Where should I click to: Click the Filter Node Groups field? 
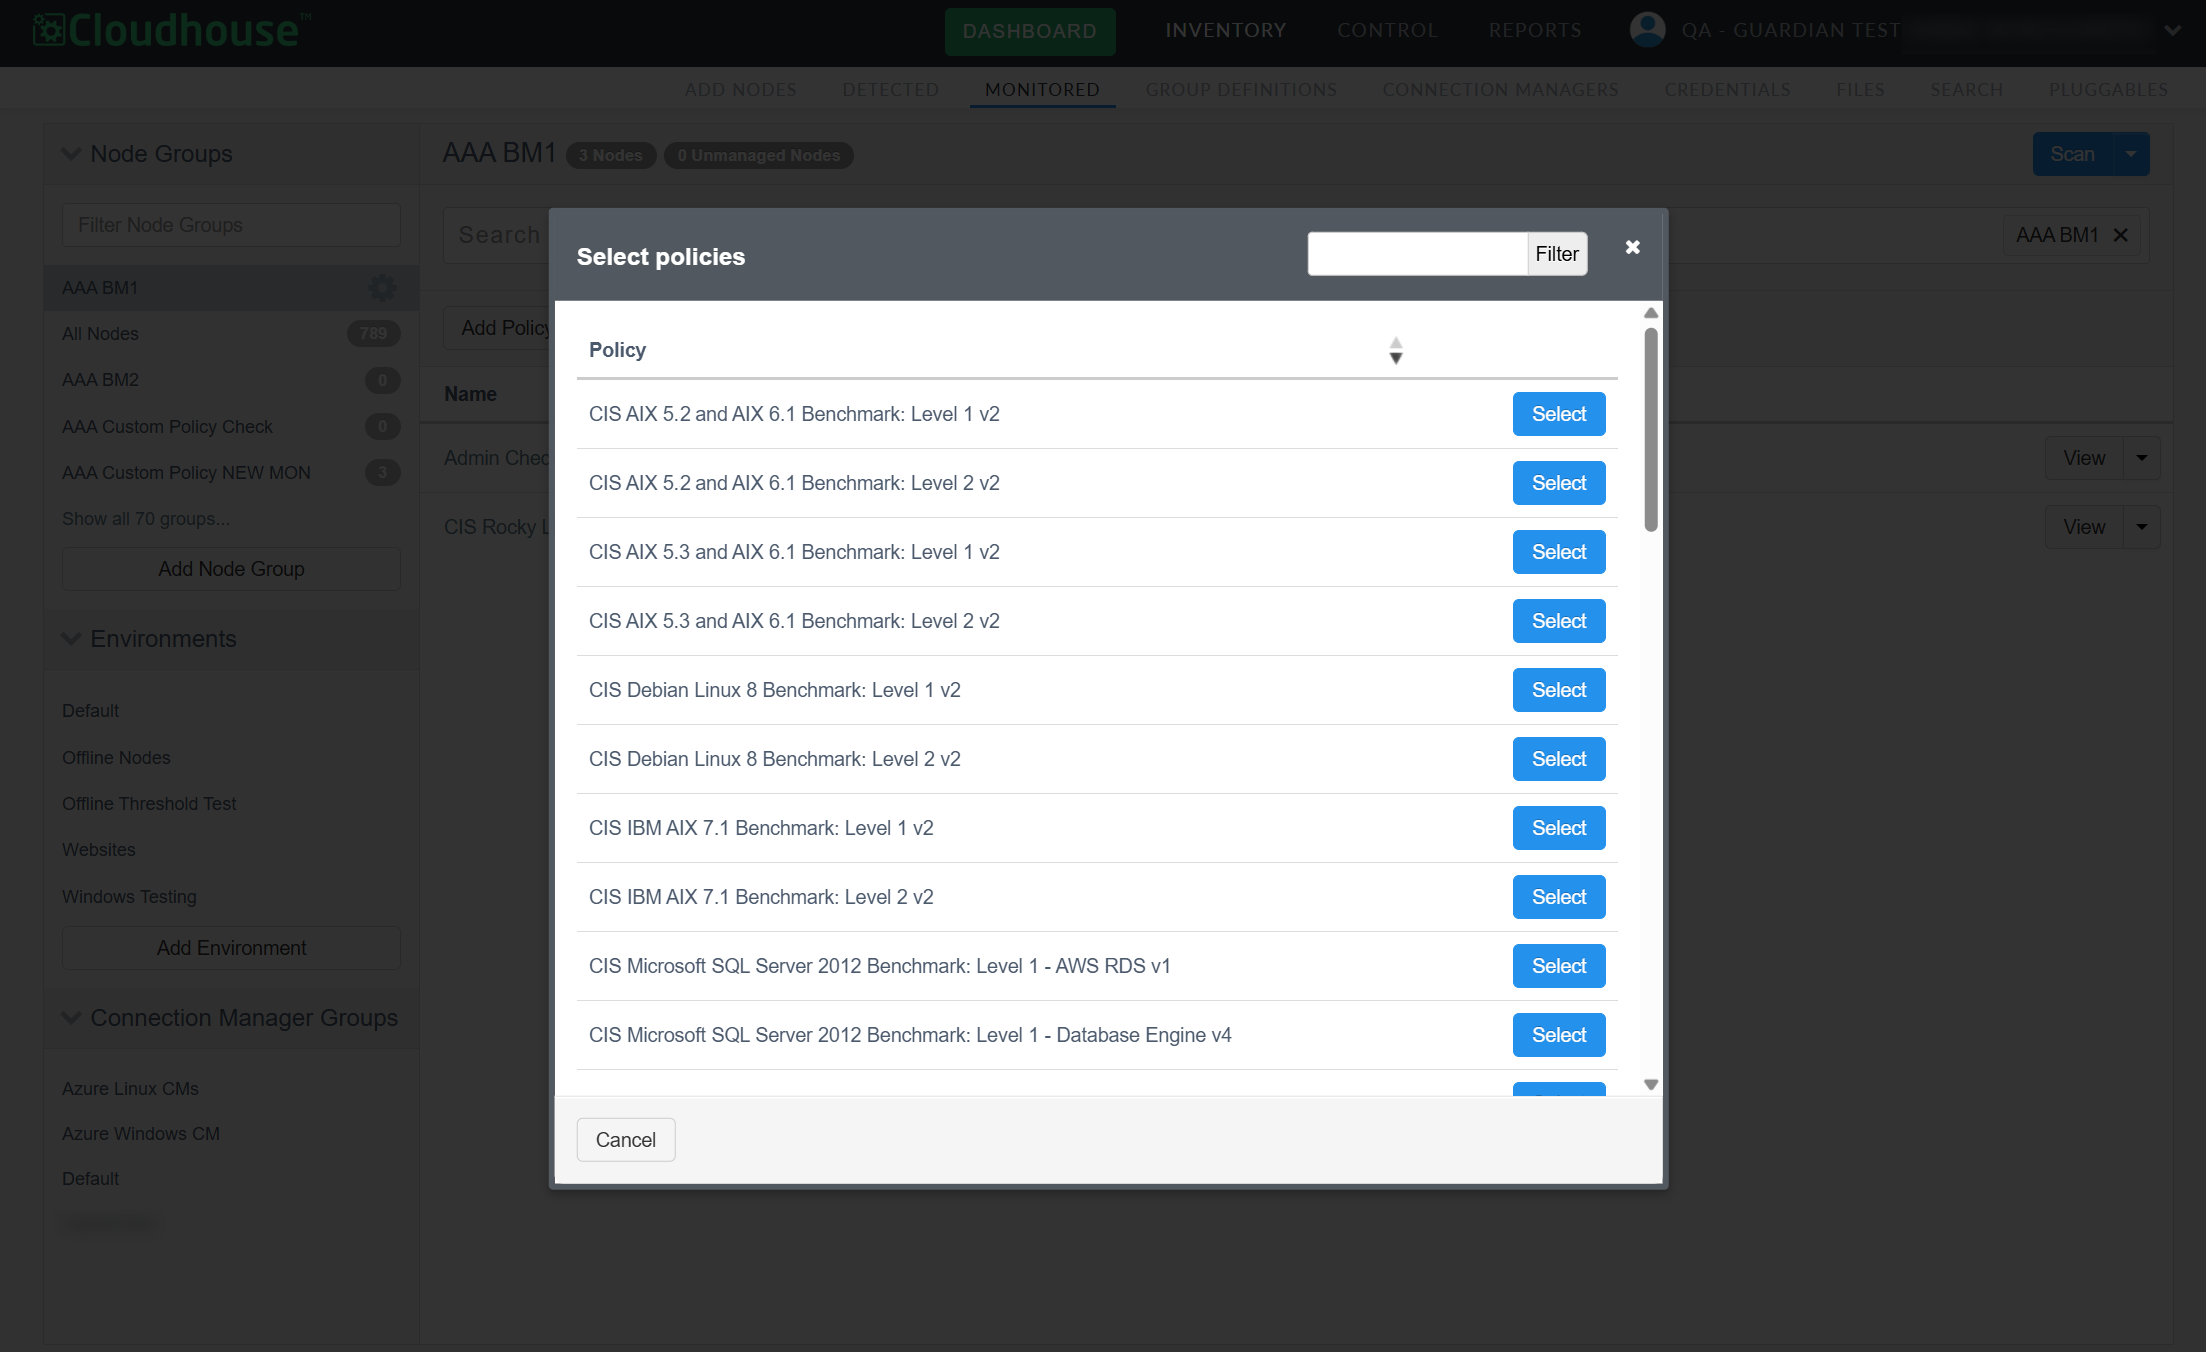click(231, 225)
